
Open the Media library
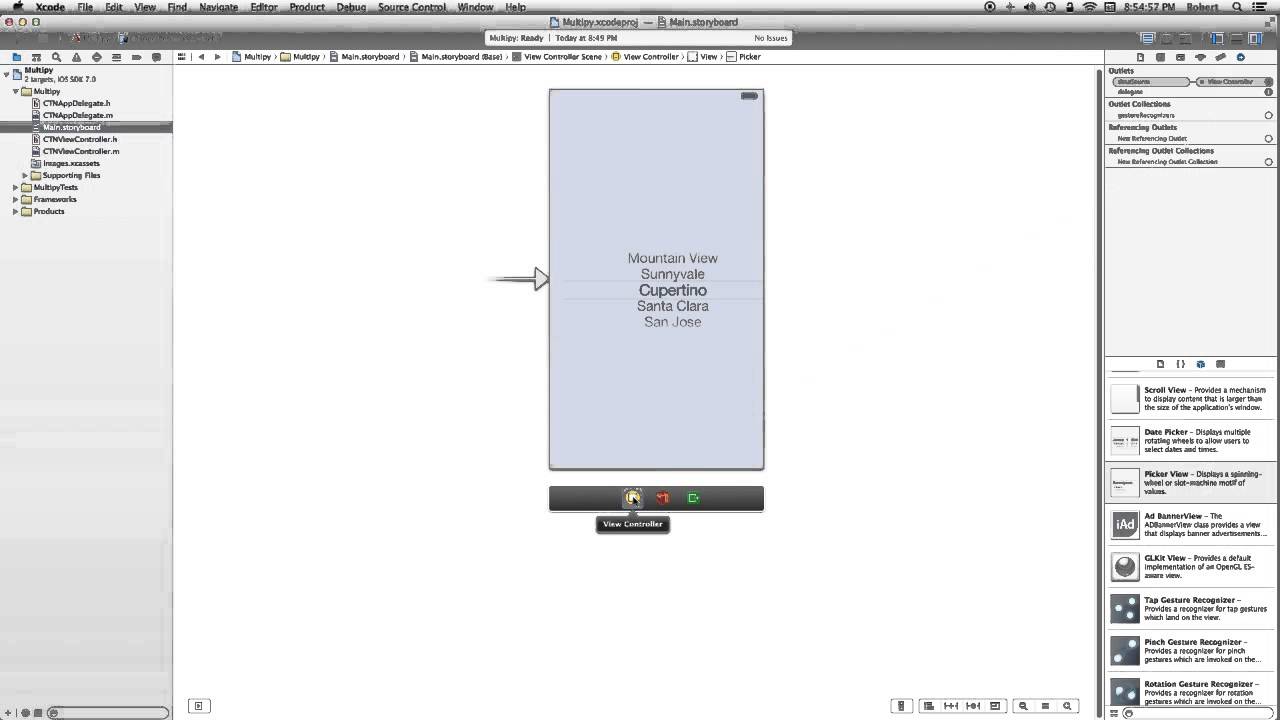point(1220,364)
